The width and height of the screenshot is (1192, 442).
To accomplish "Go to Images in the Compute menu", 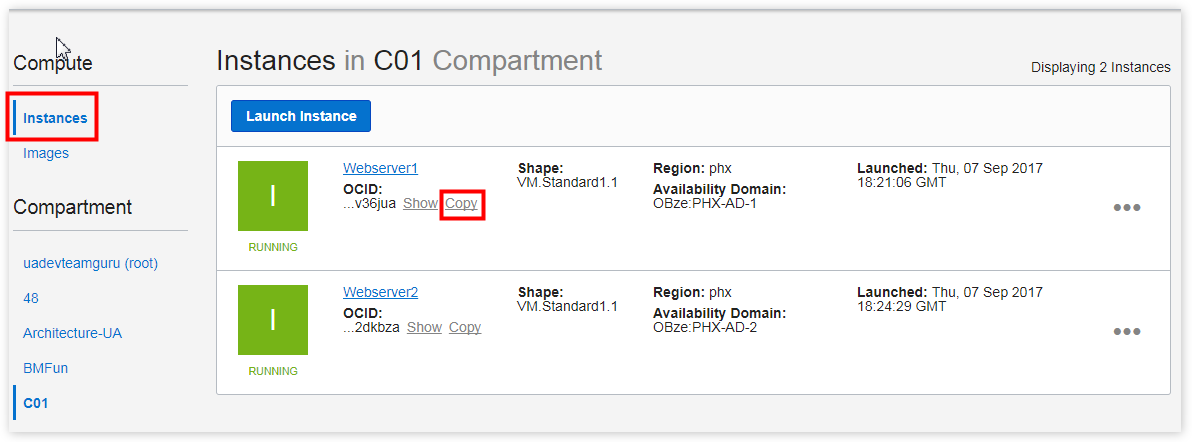I will pos(46,153).
